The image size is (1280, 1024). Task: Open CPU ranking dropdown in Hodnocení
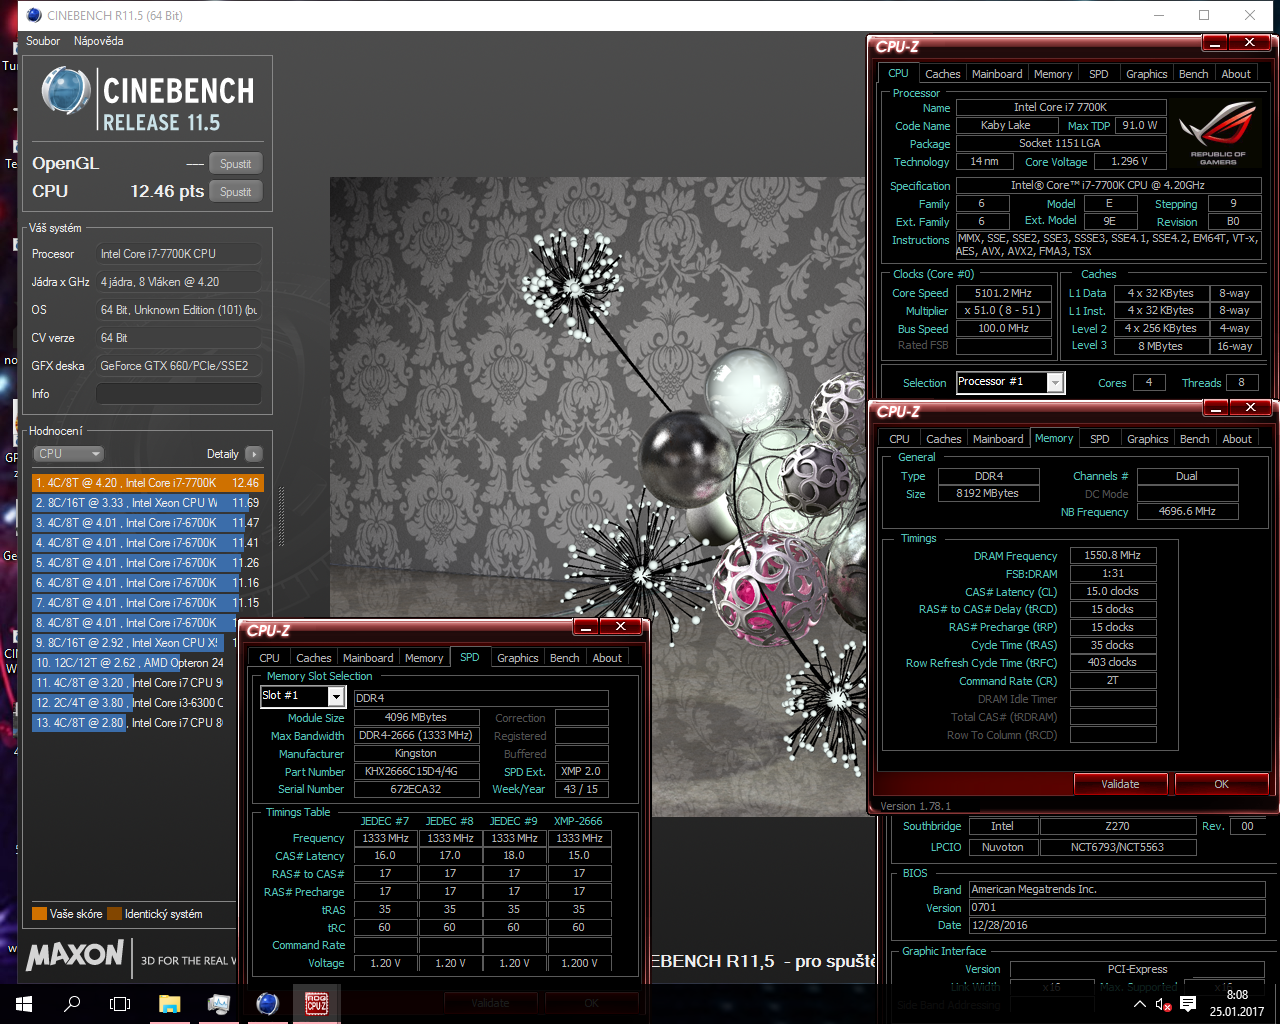pos(68,453)
